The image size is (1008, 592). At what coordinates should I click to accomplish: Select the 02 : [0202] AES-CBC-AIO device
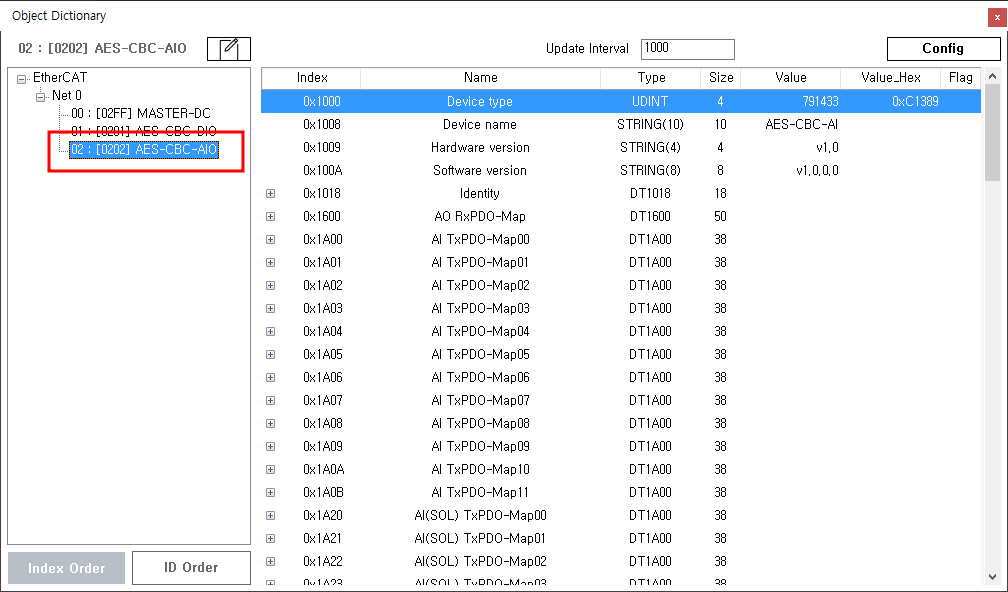coord(143,149)
